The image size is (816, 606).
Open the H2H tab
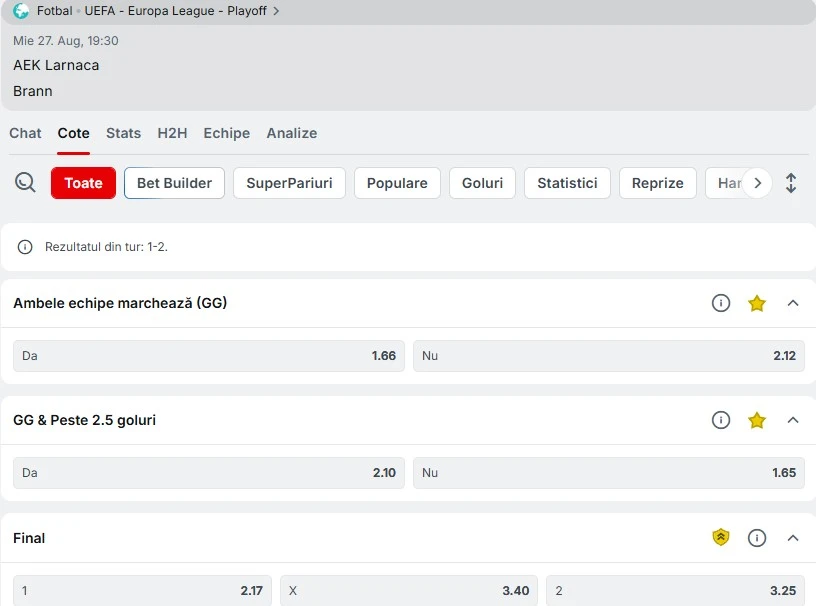point(172,133)
